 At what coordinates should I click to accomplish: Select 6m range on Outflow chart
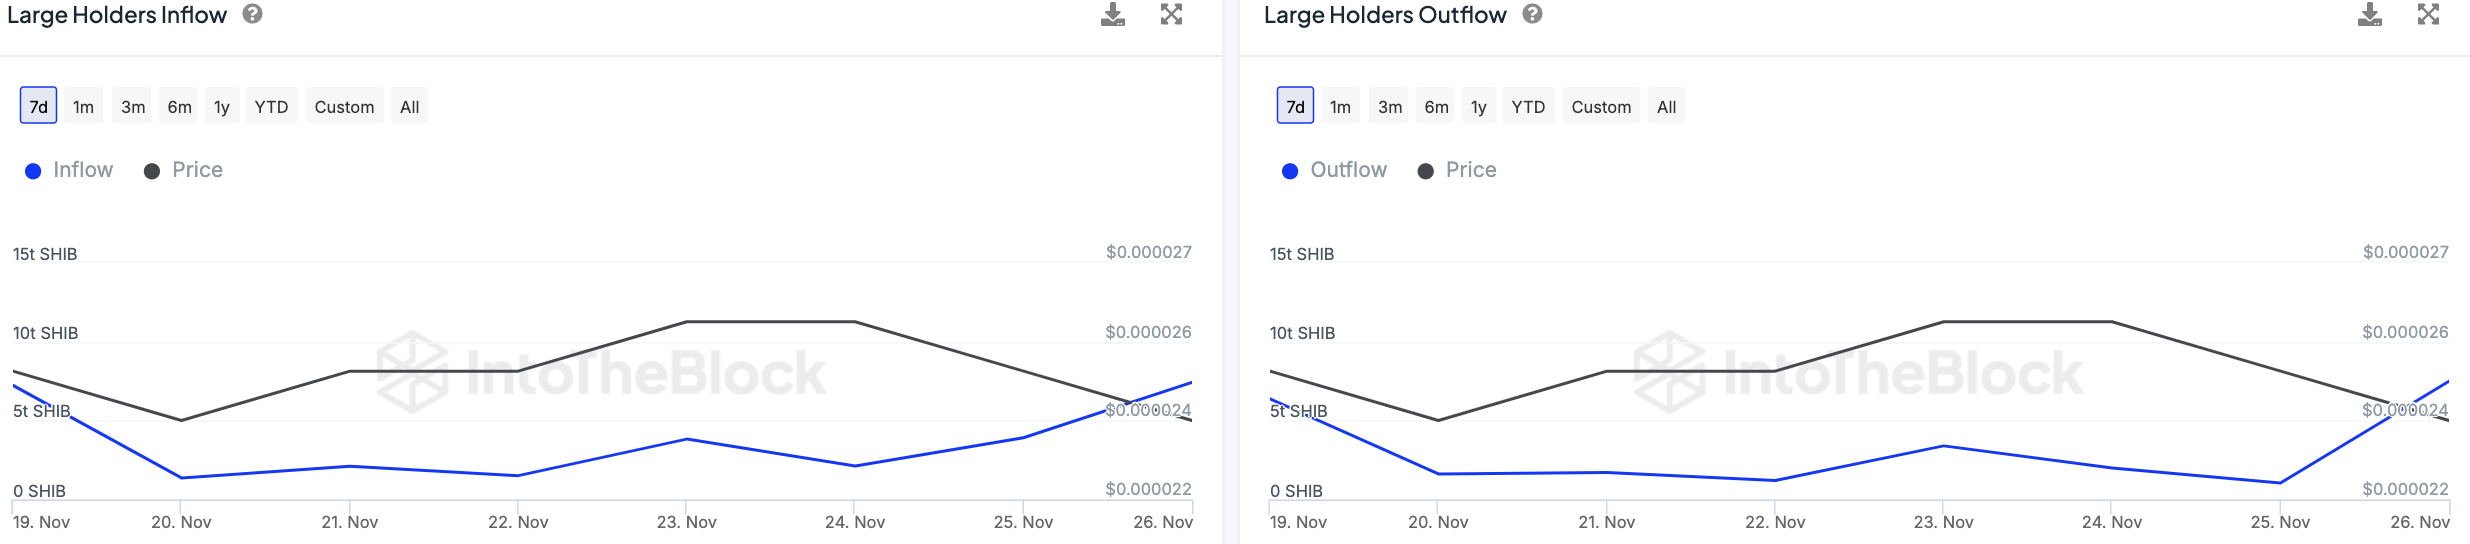pyautogui.click(x=1436, y=107)
